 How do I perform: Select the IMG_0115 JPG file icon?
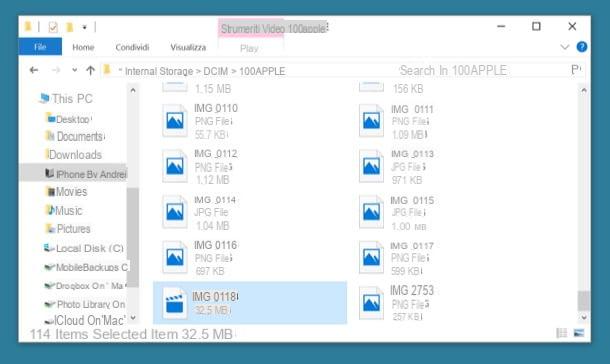click(x=372, y=212)
